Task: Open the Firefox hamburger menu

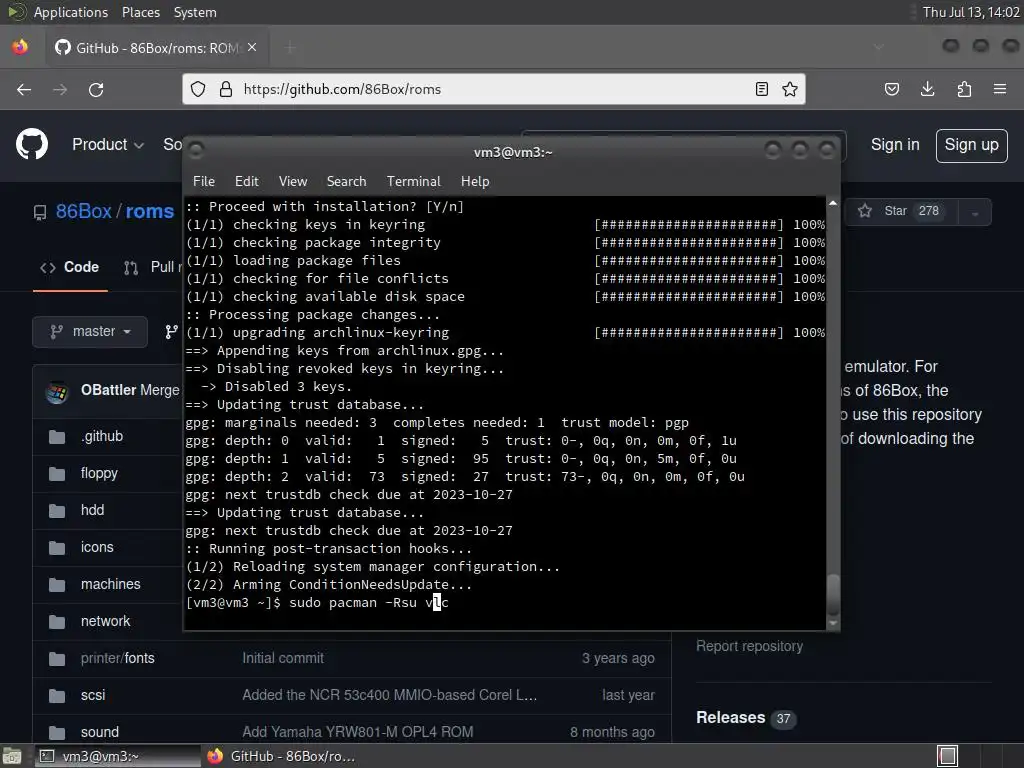Action: click(1000, 89)
